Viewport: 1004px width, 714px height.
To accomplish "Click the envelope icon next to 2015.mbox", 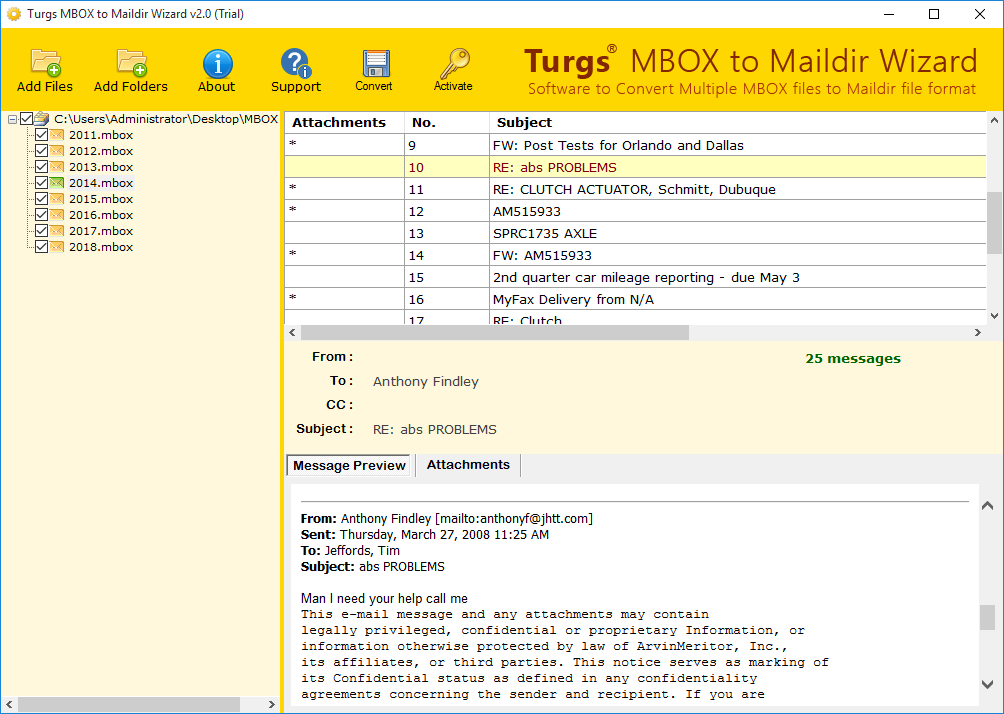I will (57, 199).
